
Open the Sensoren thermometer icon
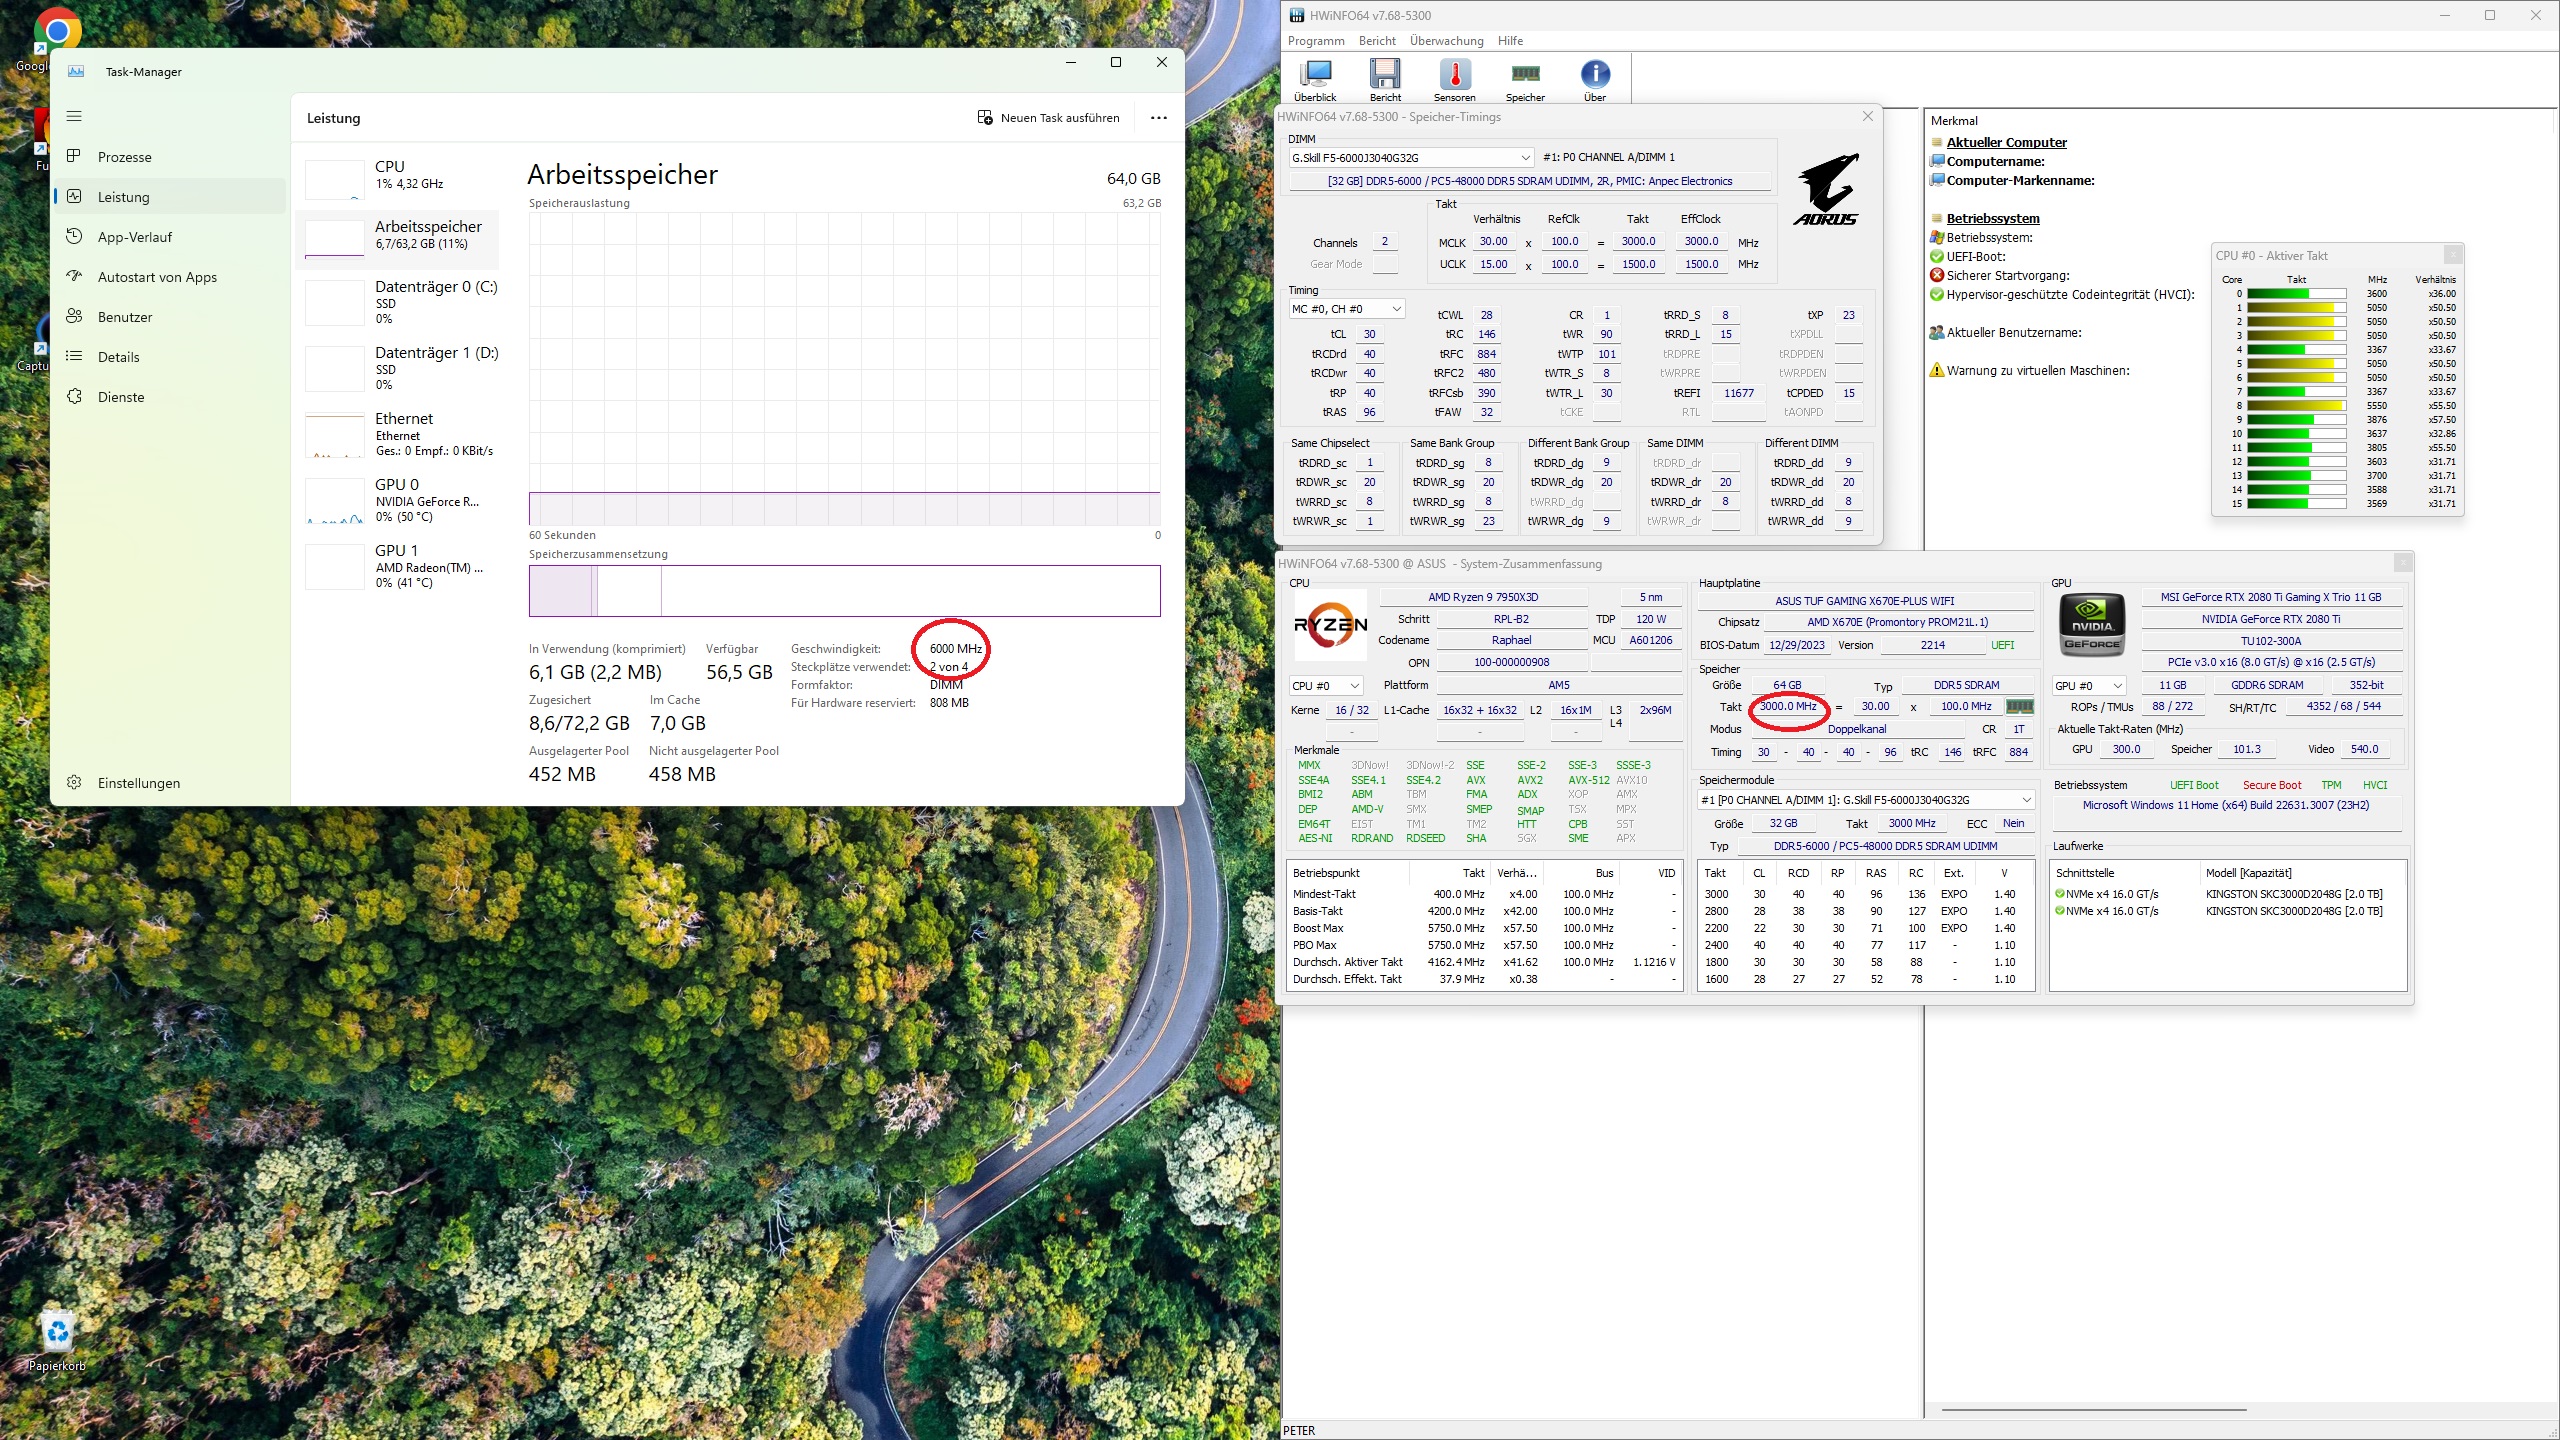click(1455, 80)
